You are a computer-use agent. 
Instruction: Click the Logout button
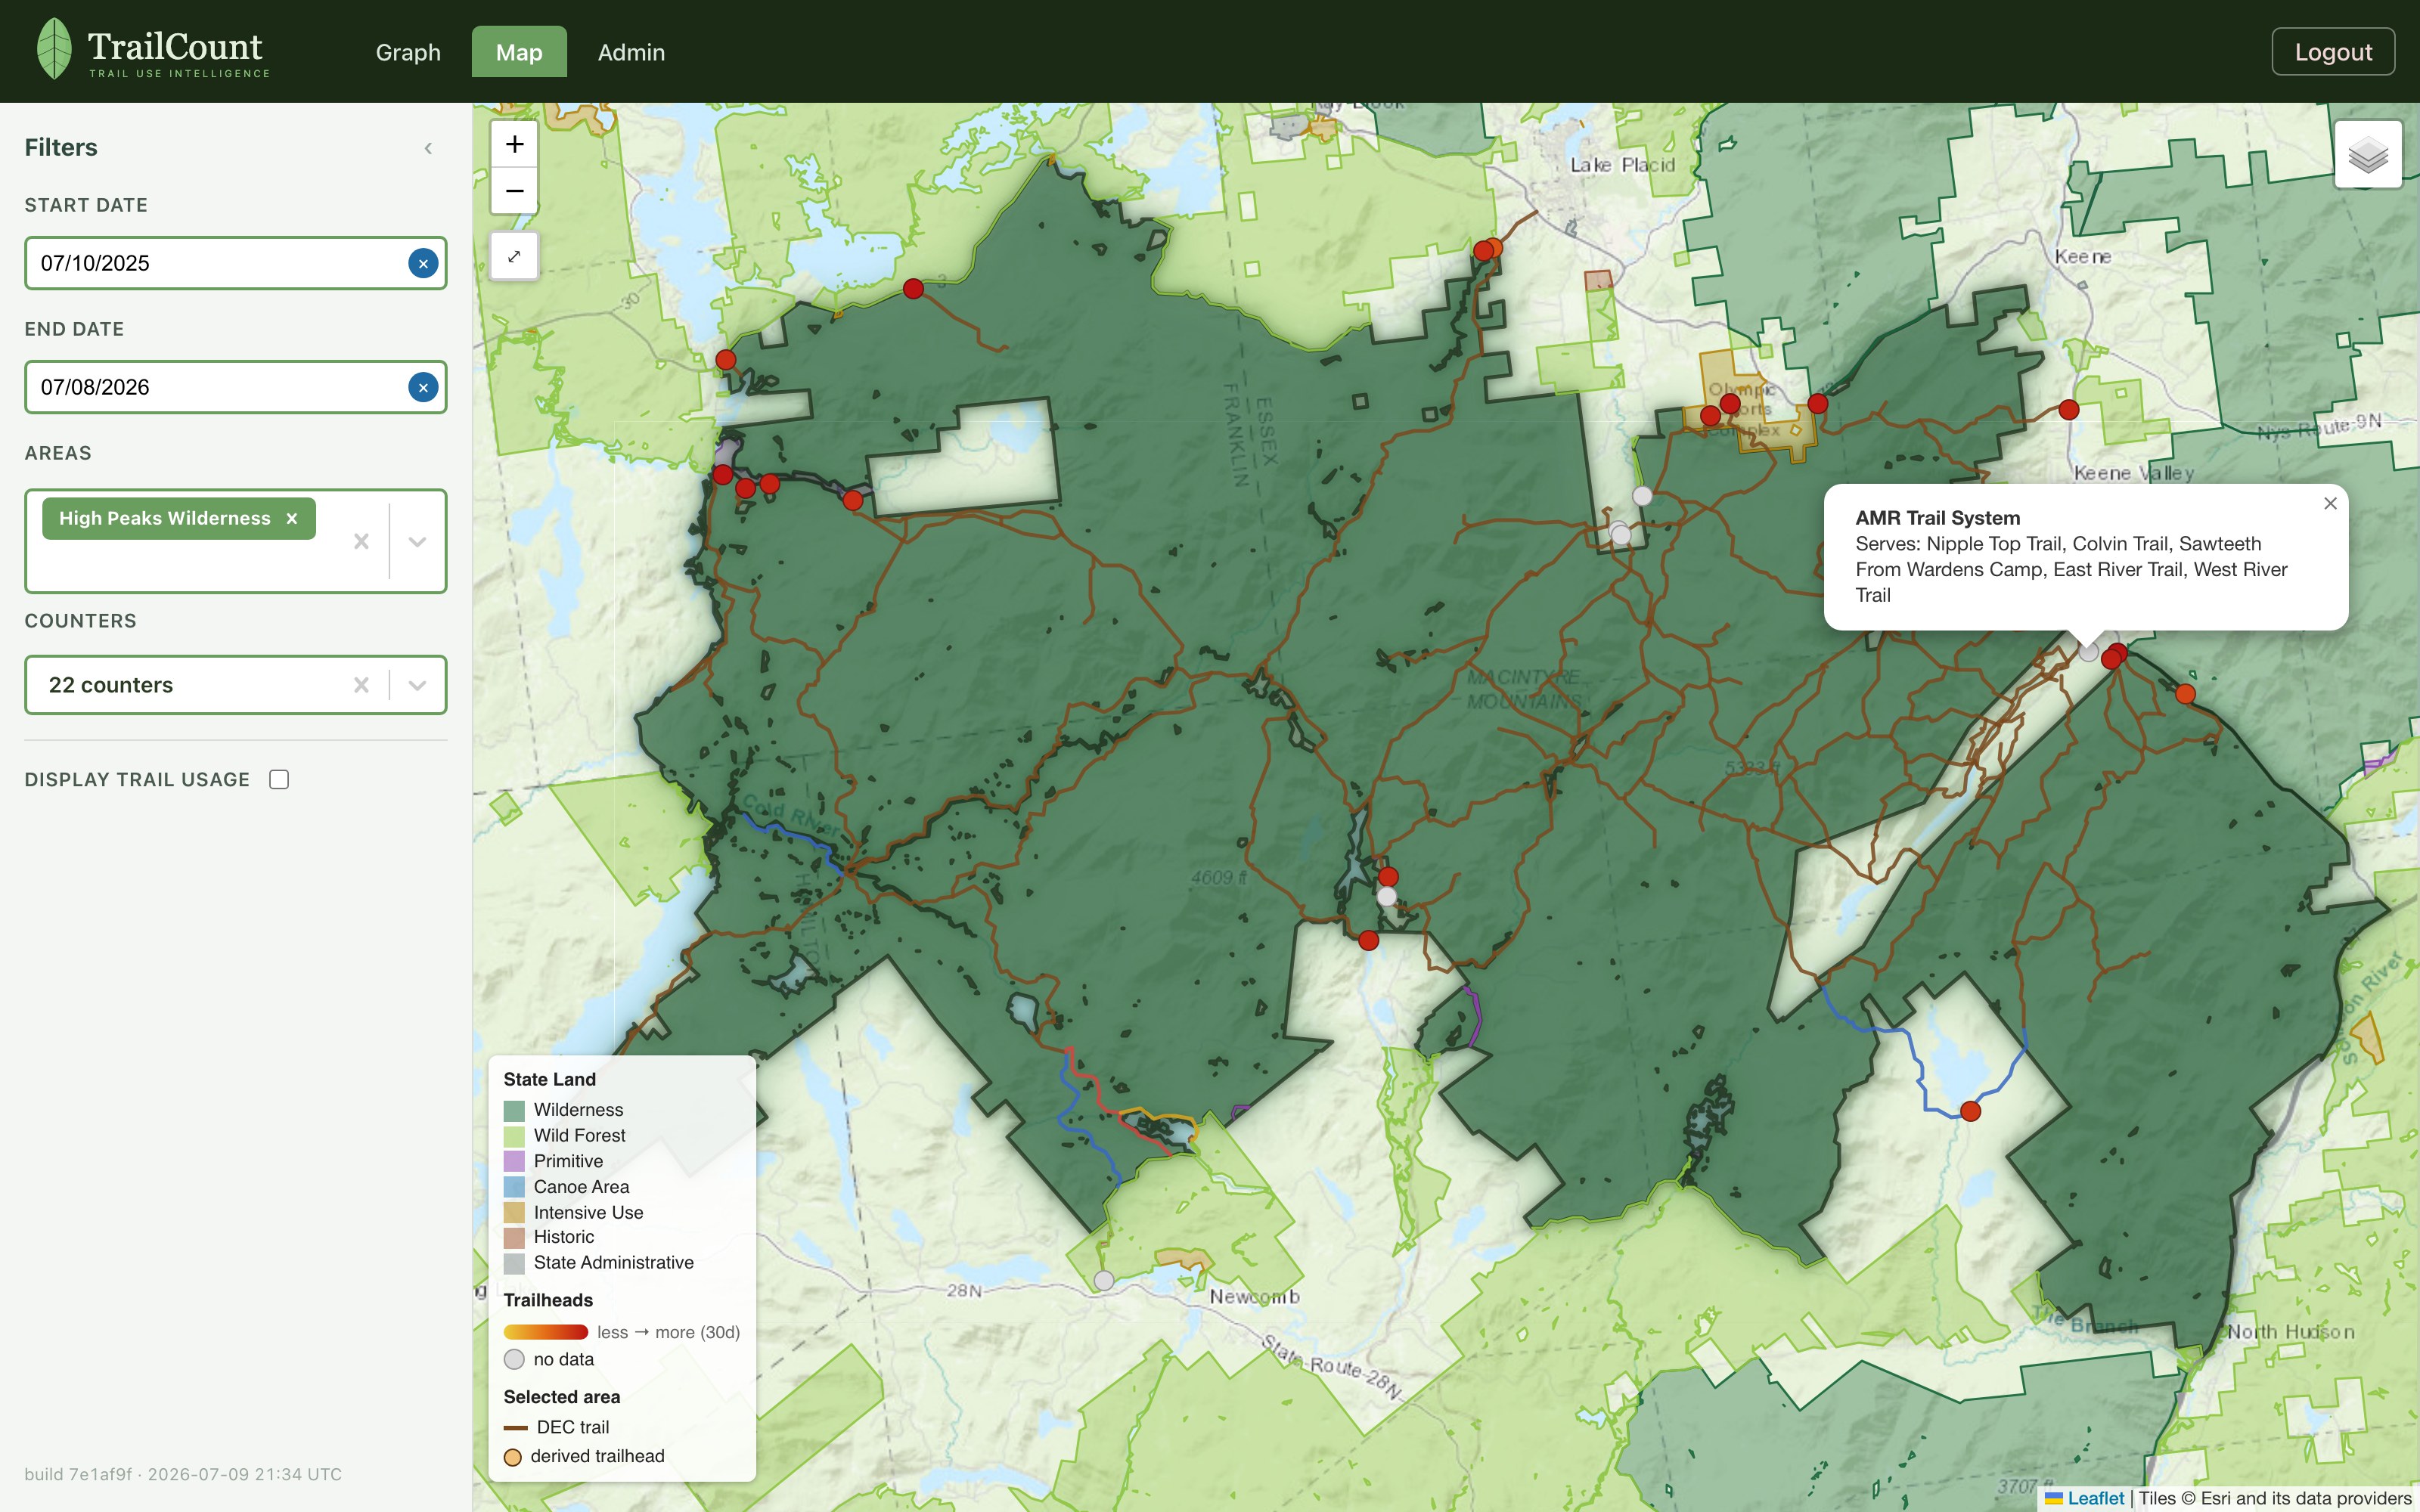point(2333,52)
